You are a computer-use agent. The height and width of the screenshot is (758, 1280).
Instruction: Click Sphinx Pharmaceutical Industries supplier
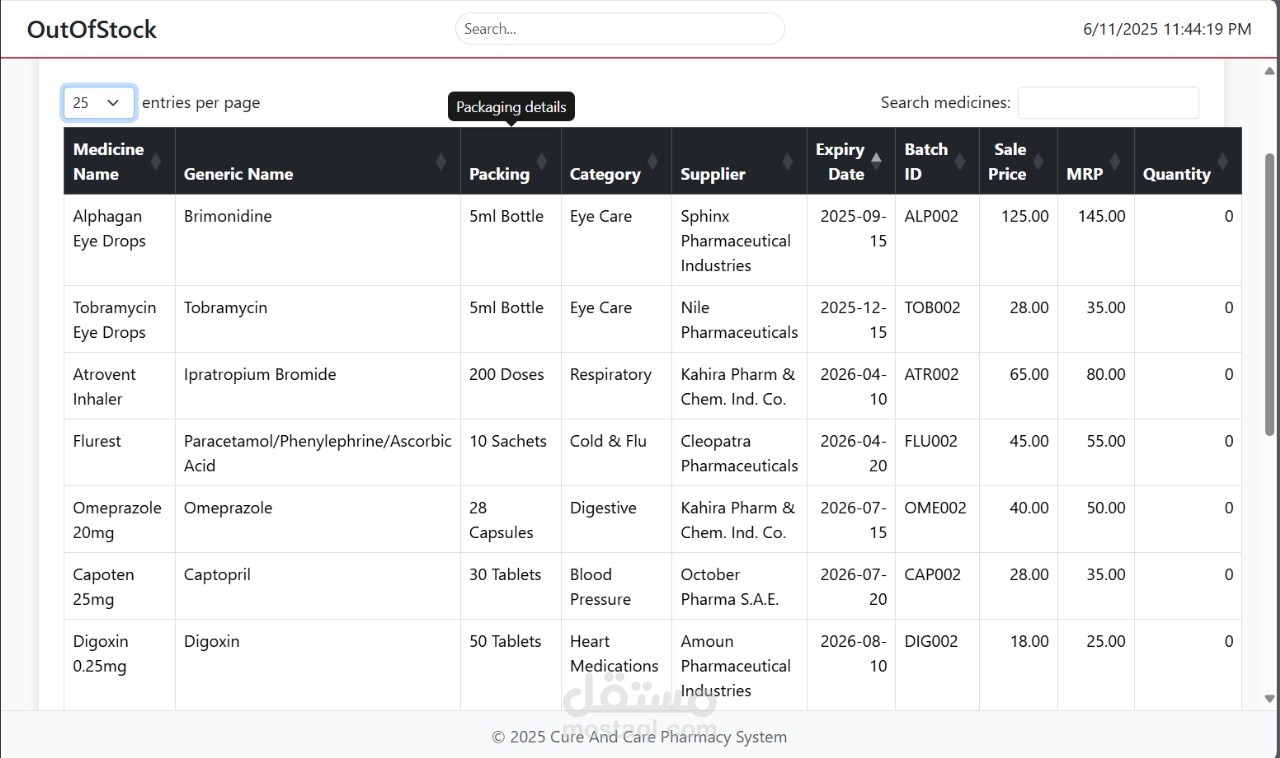tap(736, 241)
